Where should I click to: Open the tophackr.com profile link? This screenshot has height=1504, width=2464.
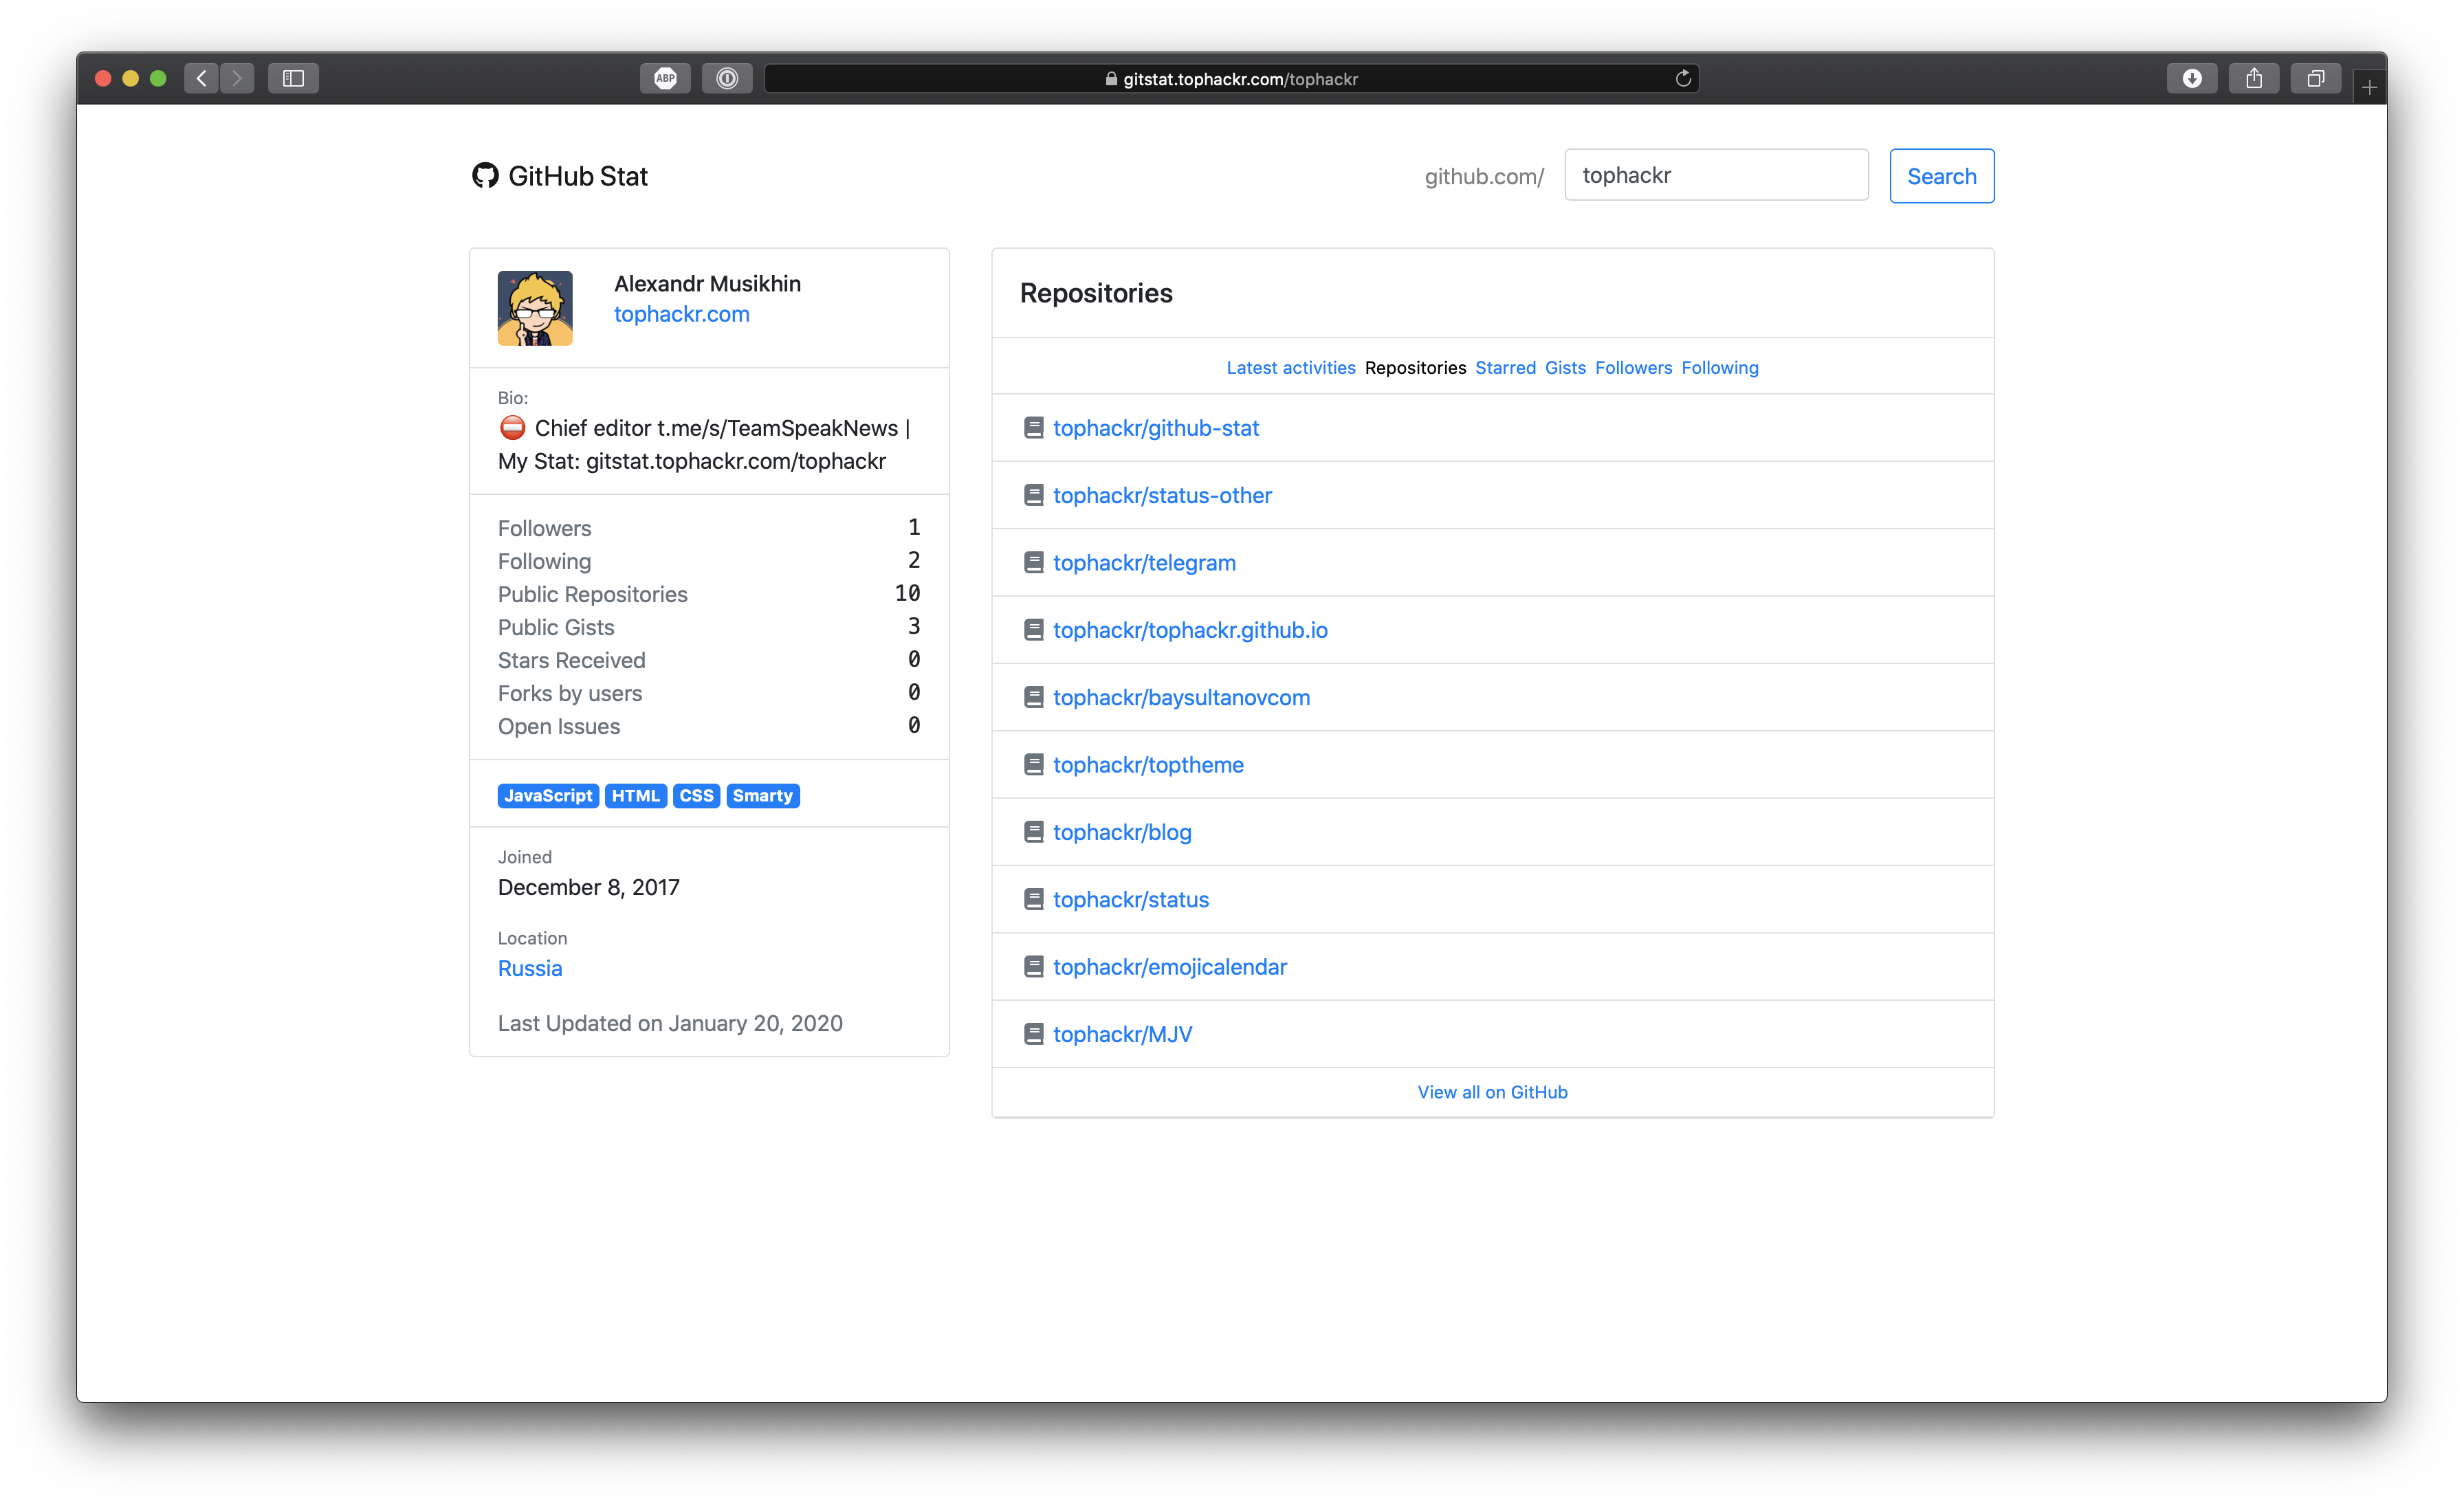click(x=681, y=313)
